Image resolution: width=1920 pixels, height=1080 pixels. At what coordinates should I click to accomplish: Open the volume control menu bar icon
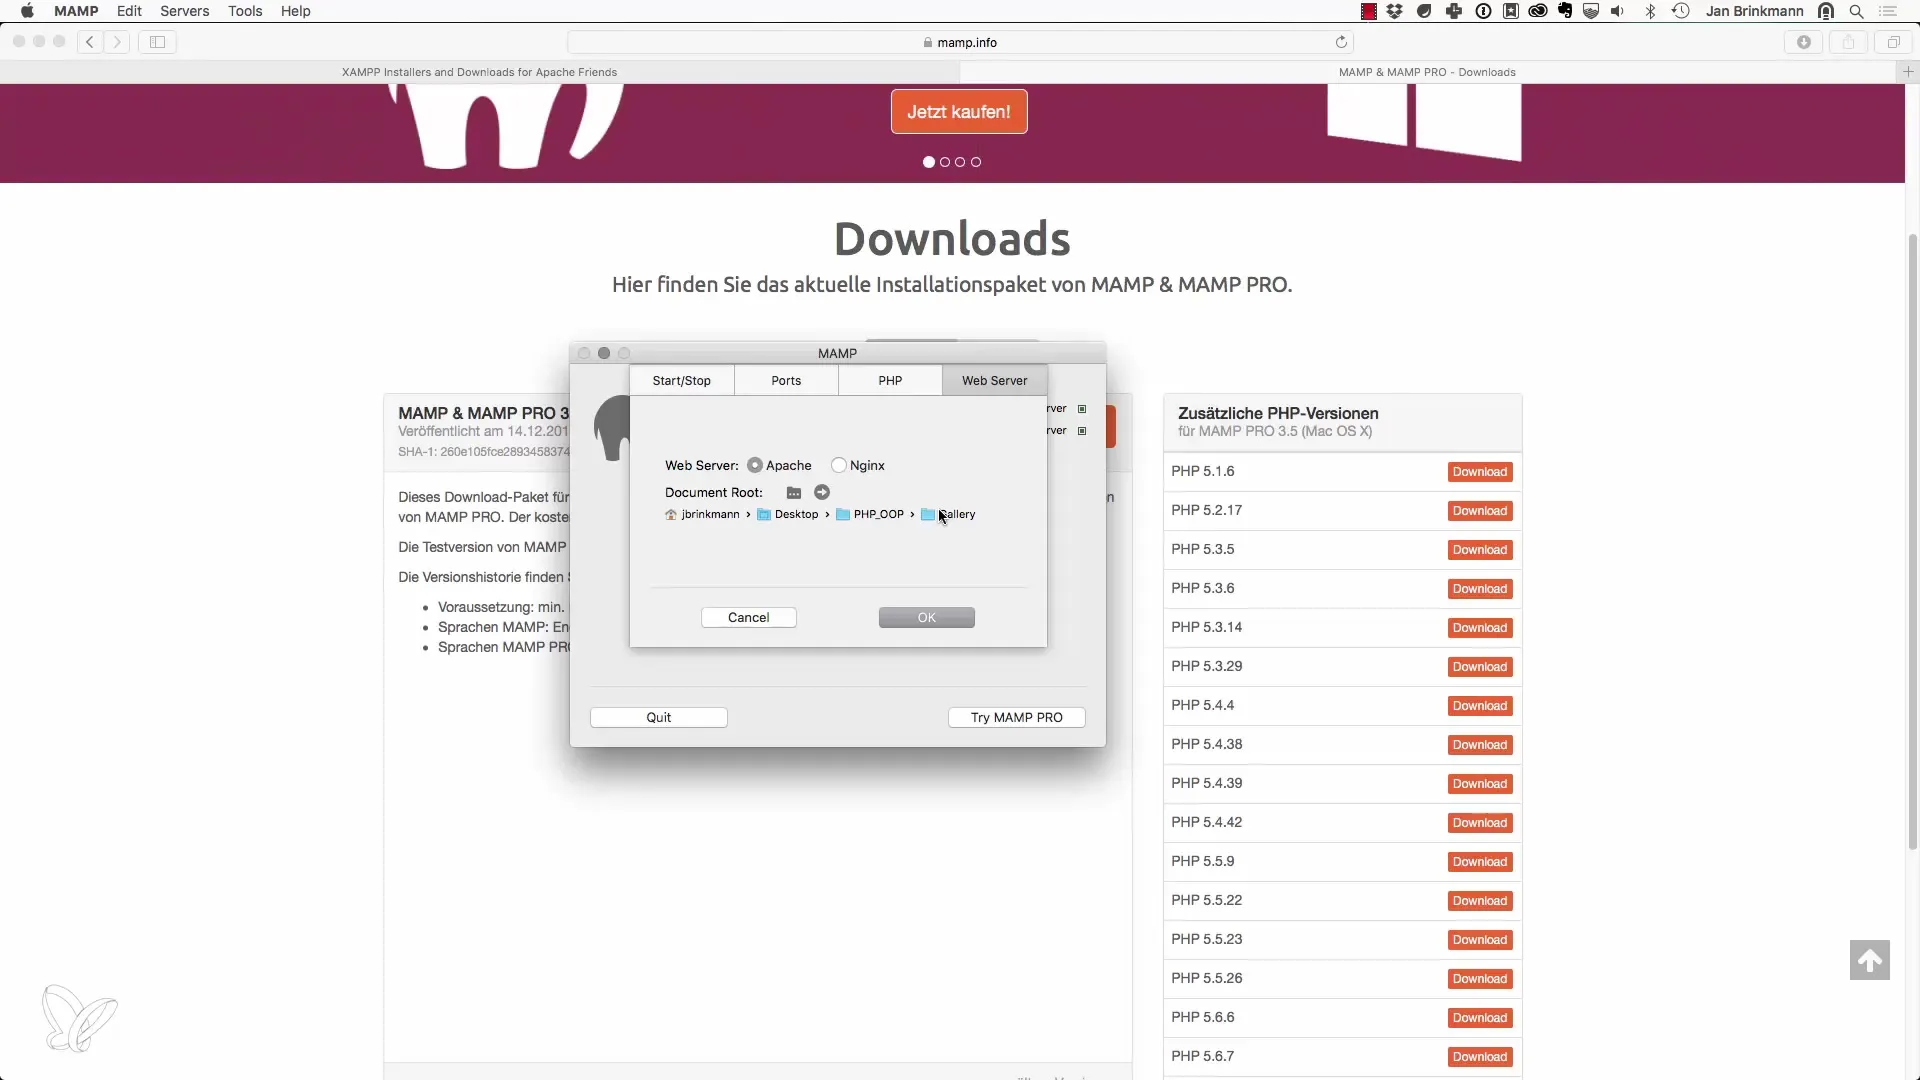[1617, 11]
